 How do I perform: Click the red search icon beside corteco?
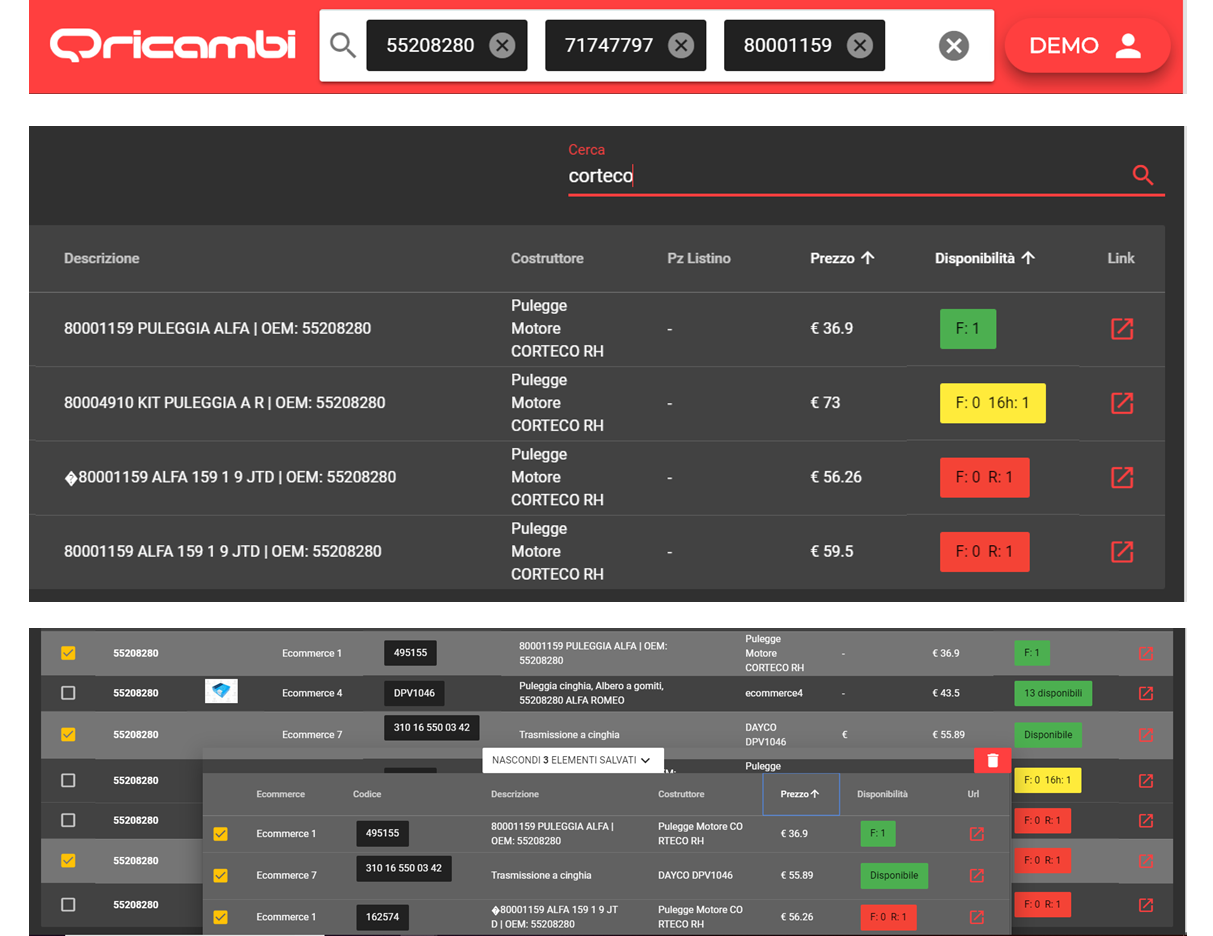coord(1143,175)
